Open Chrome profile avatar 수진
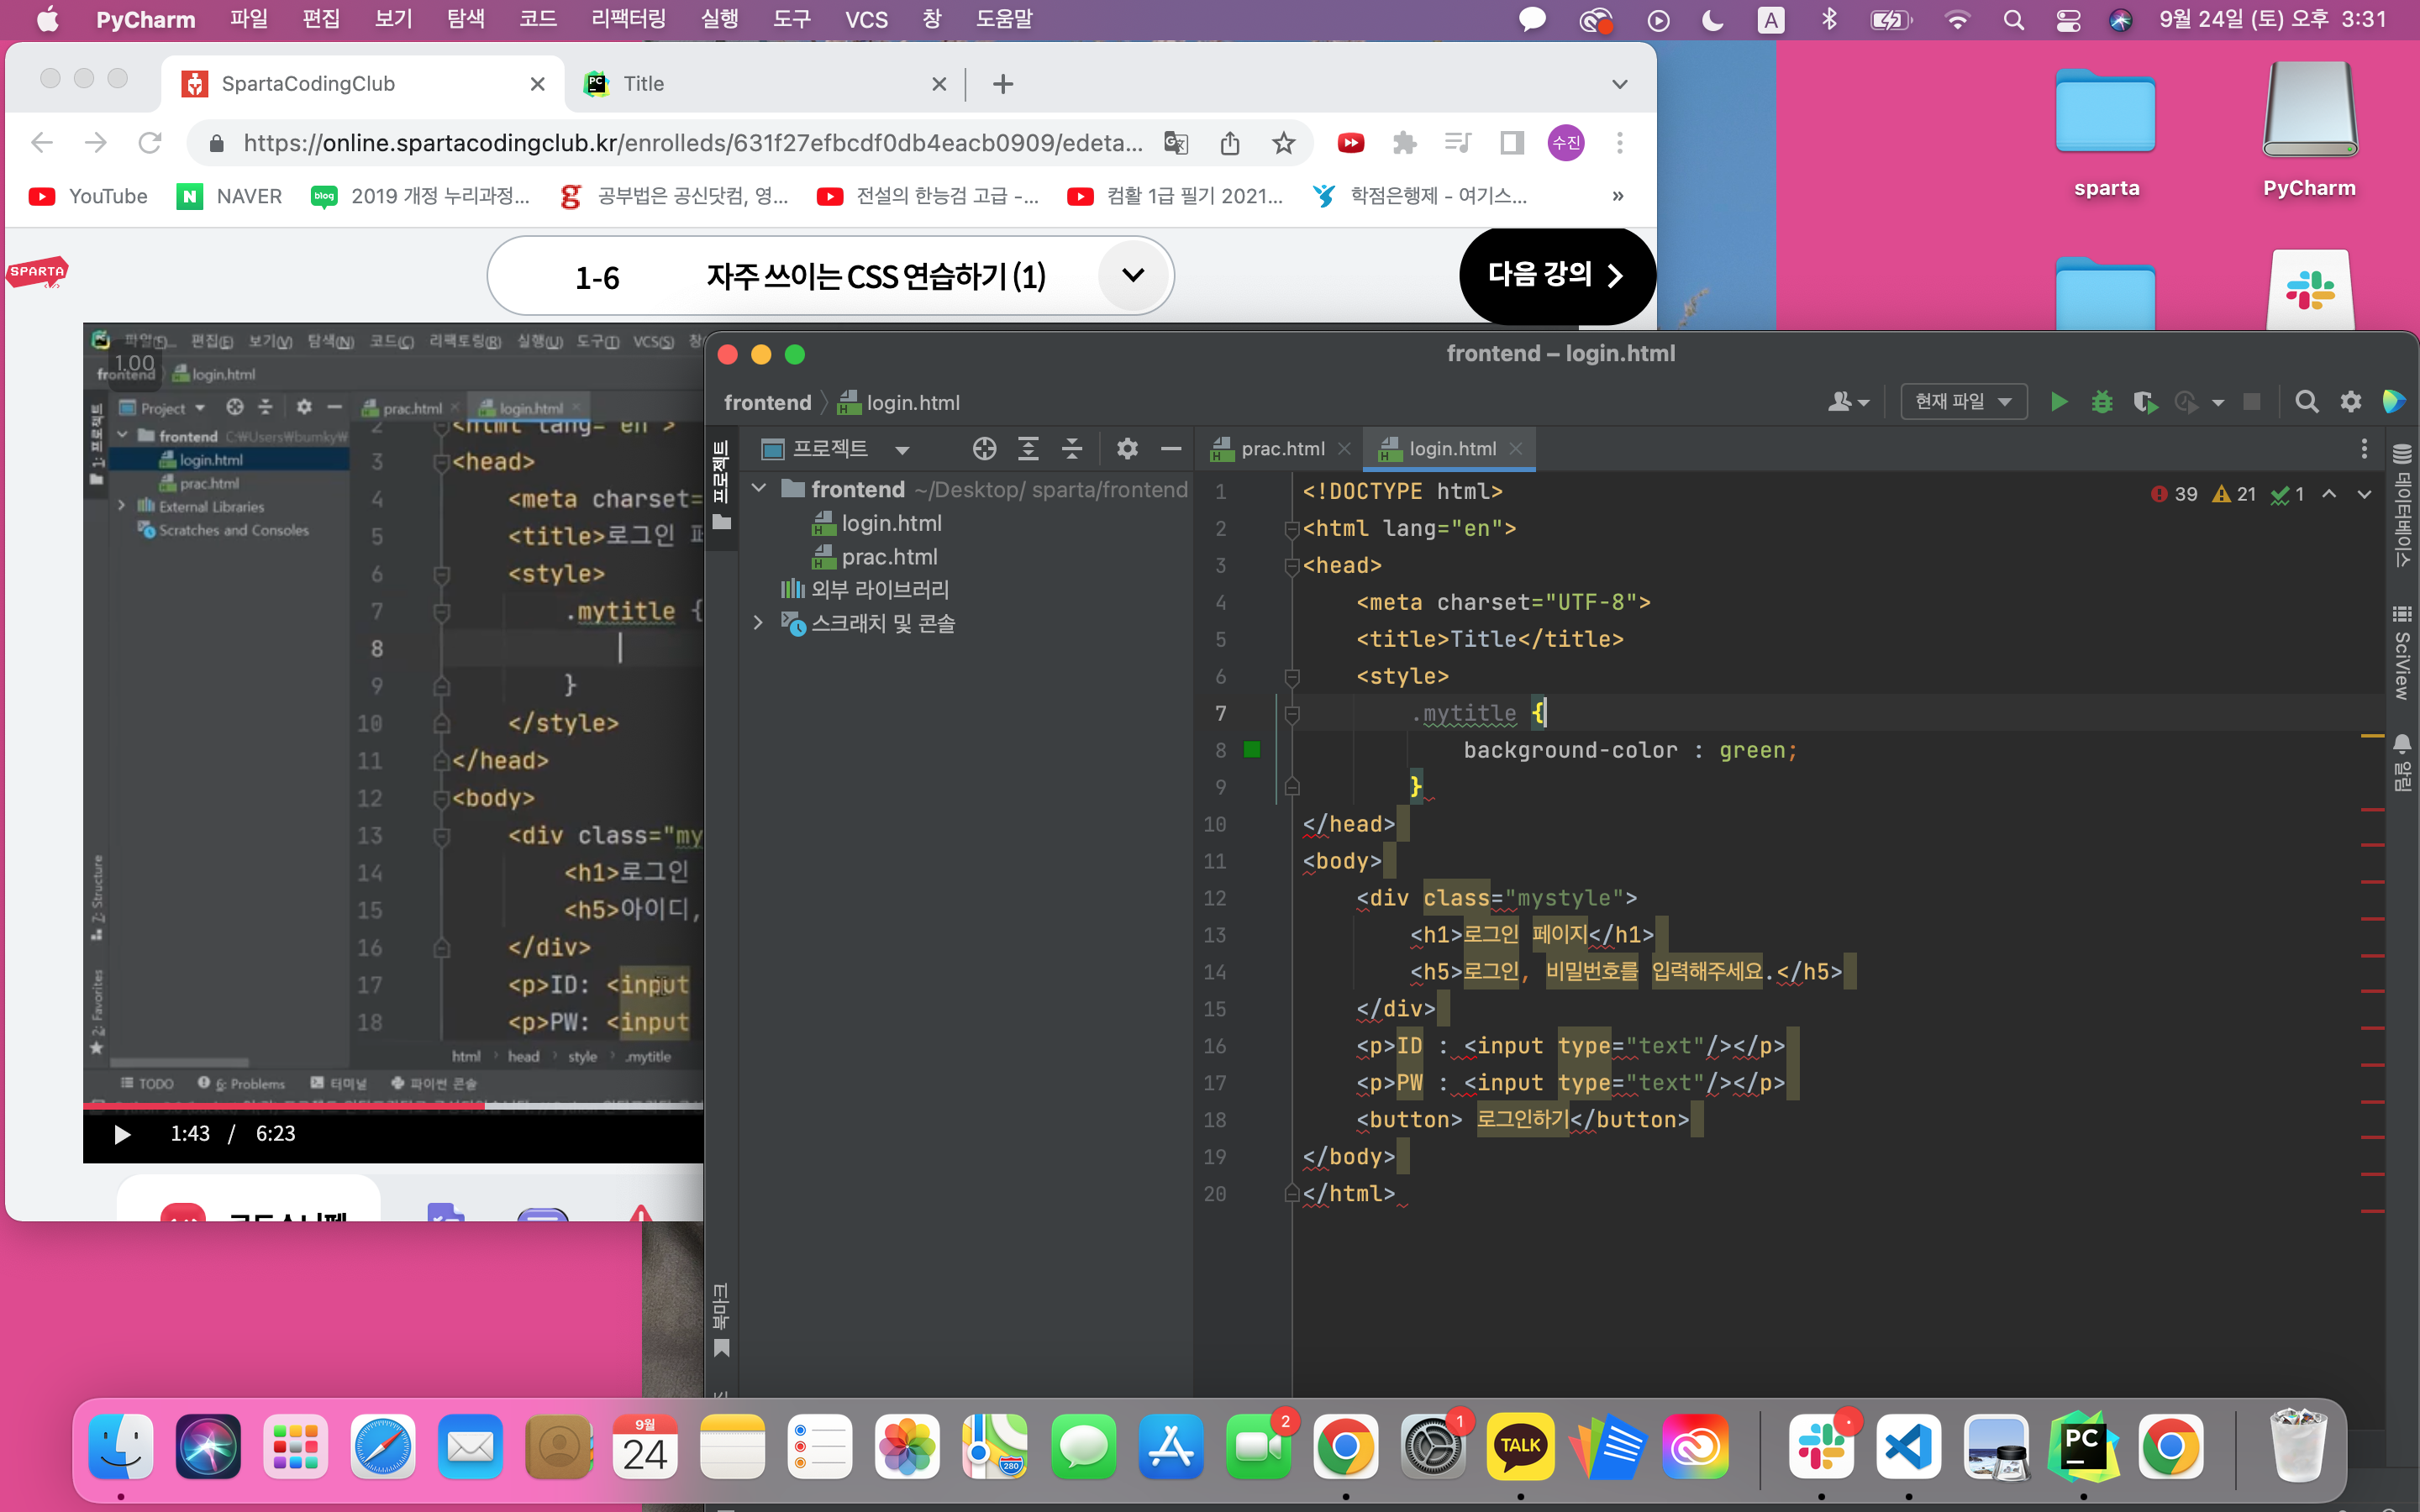This screenshot has height=1512, width=2420. (1566, 143)
